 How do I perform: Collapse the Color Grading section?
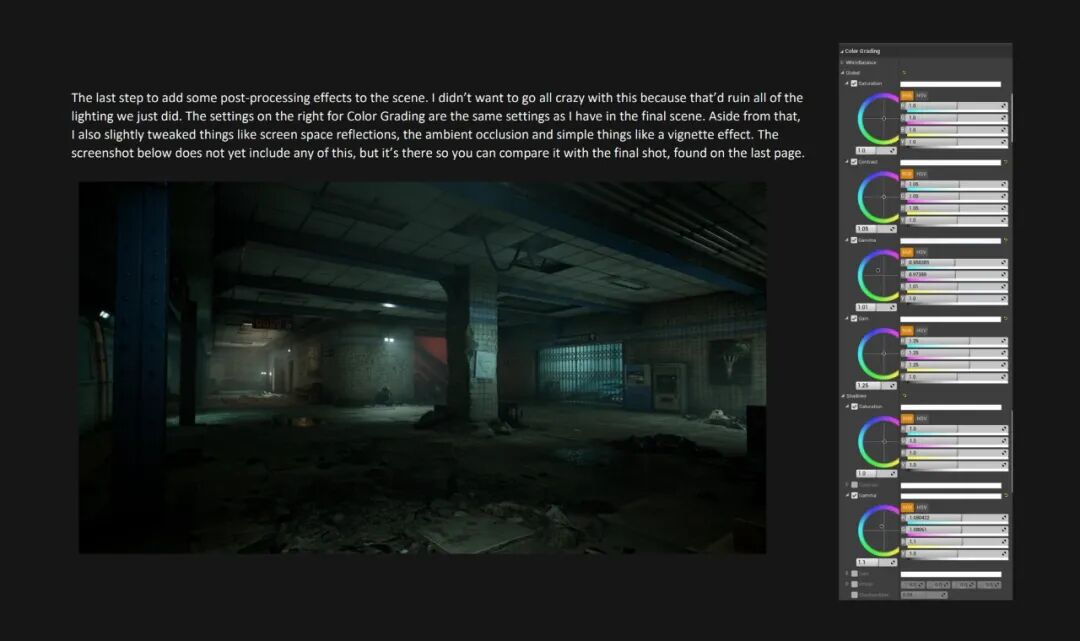point(842,51)
